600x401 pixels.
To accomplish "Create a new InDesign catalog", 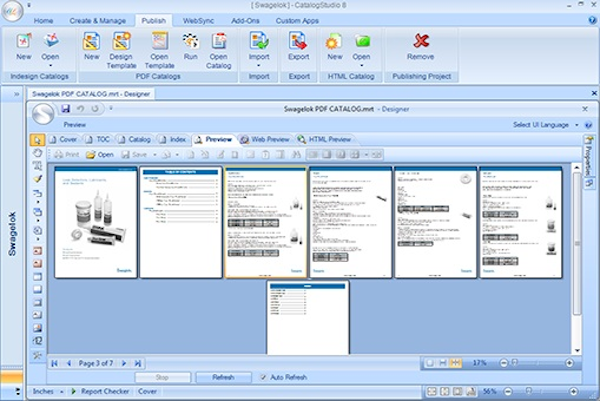I will [x=24, y=46].
